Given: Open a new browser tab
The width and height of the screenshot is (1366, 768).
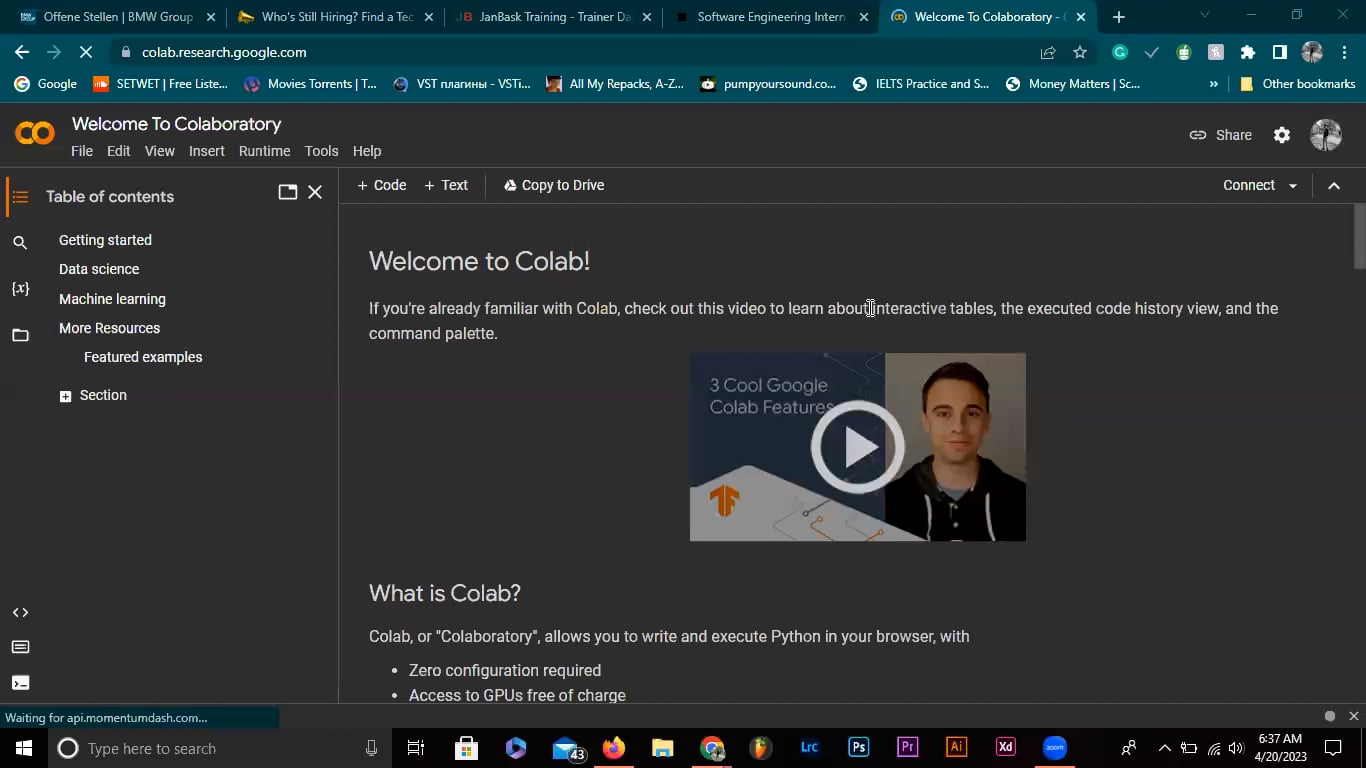Looking at the screenshot, I should 1119,17.
